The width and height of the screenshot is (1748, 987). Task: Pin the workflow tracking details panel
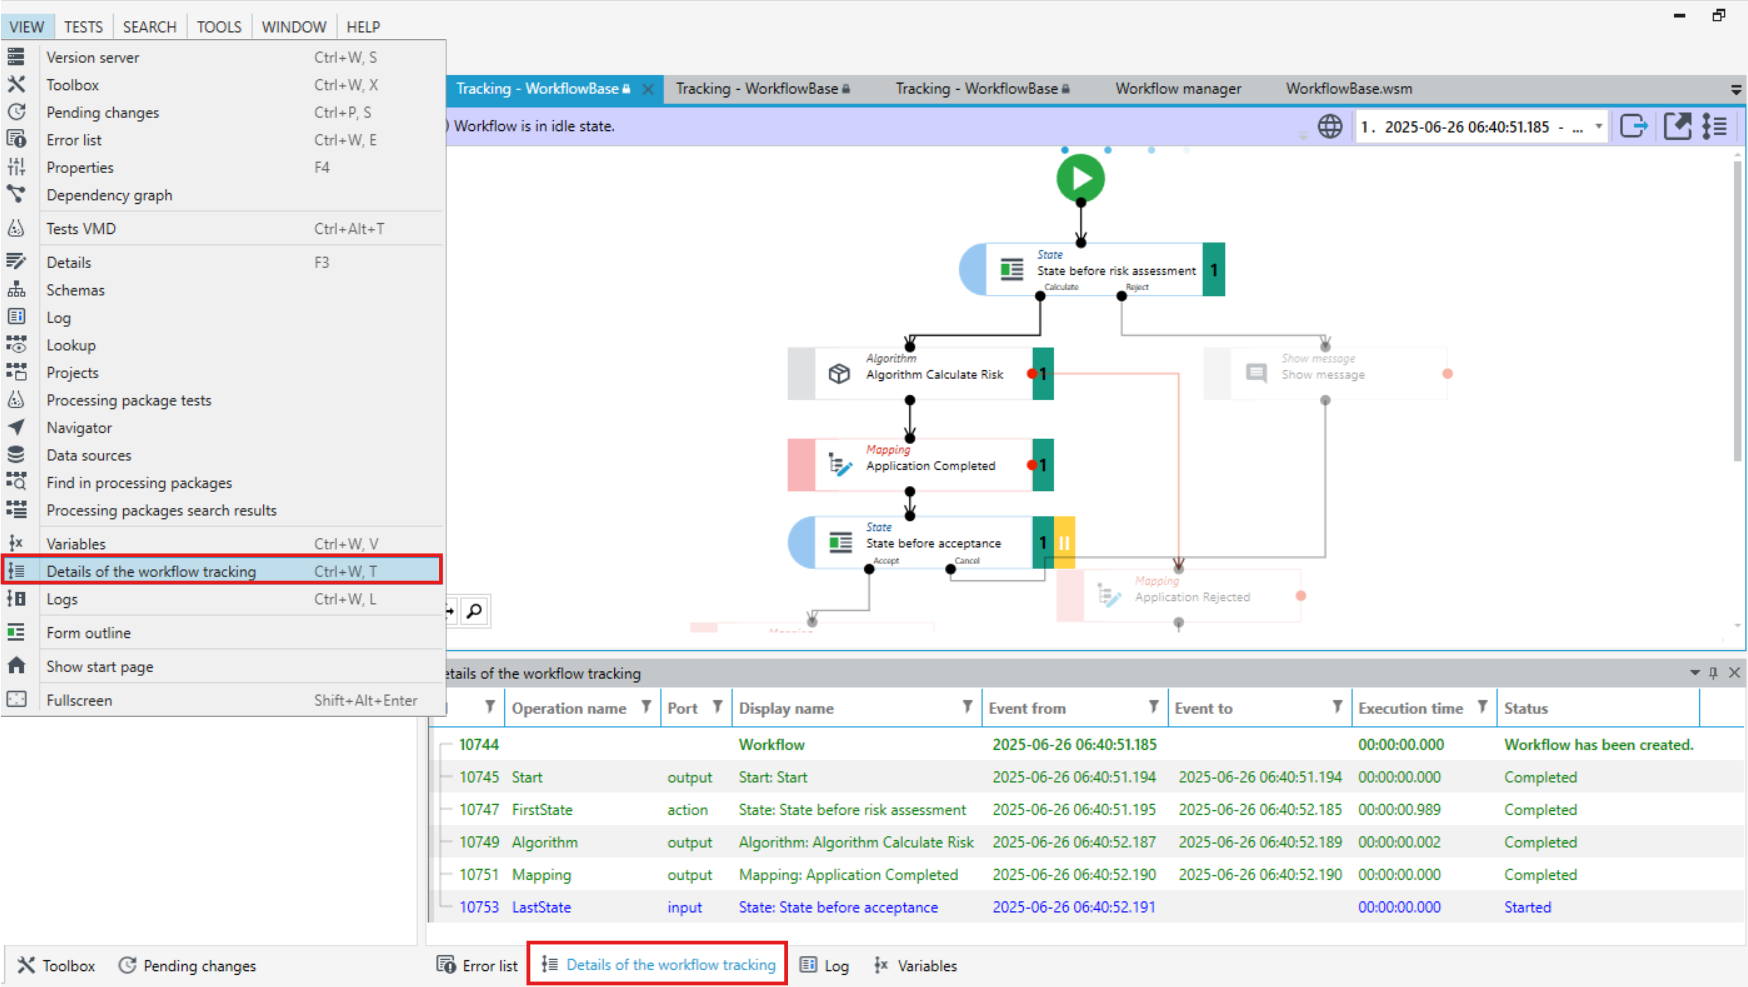[x=1714, y=673]
